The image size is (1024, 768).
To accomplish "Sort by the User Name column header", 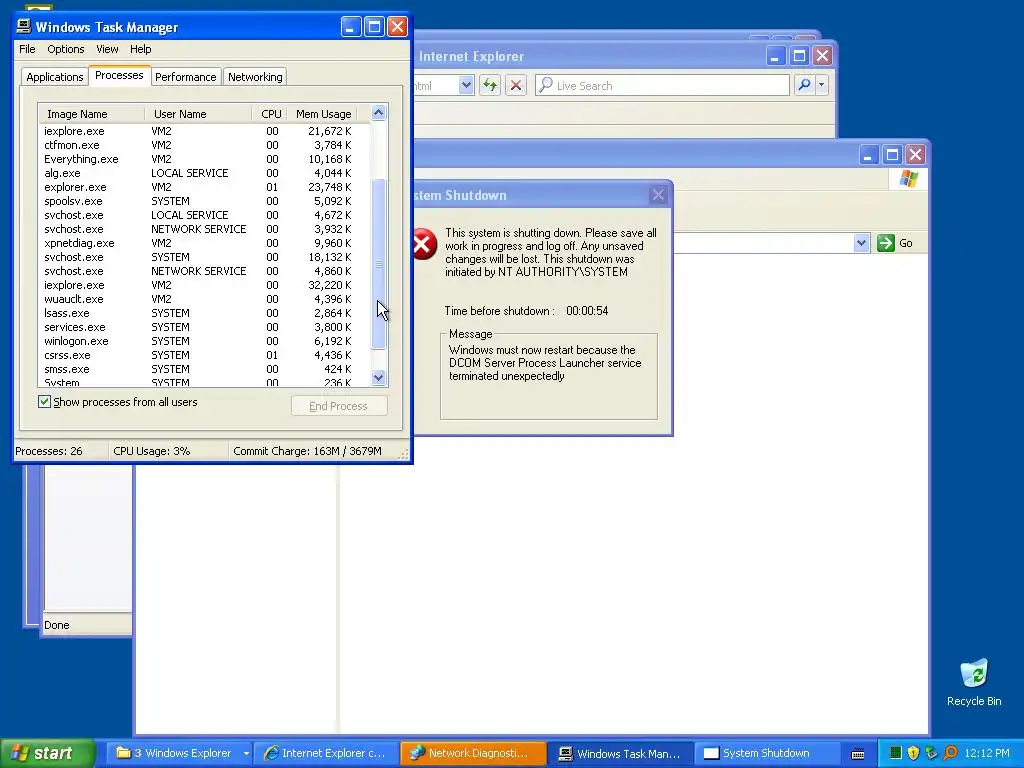I will click(x=198, y=114).
